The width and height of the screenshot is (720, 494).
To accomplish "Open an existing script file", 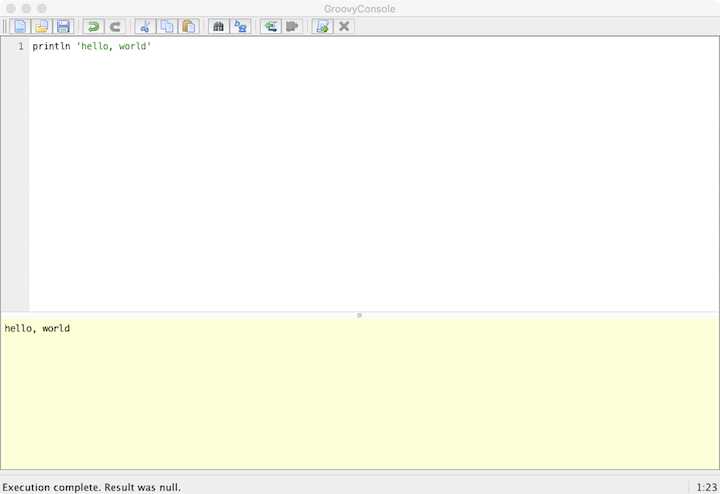I will pos(42,26).
